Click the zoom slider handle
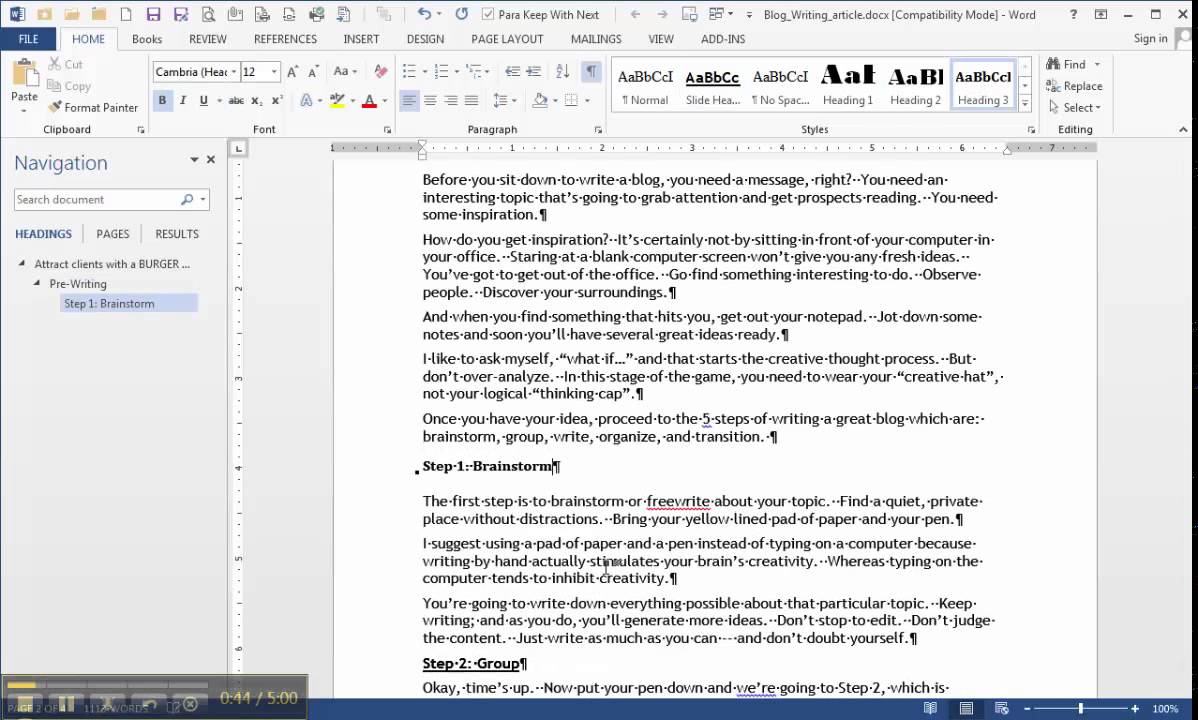1198x720 pixels. coord(1080,709)
